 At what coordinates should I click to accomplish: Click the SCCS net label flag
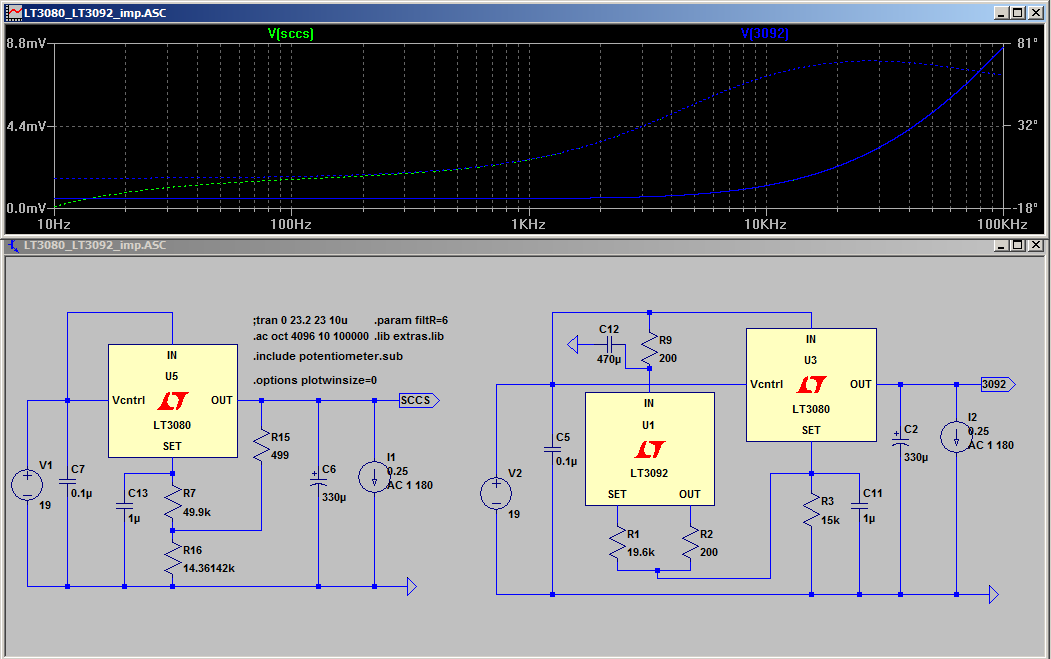coord(419,400)
